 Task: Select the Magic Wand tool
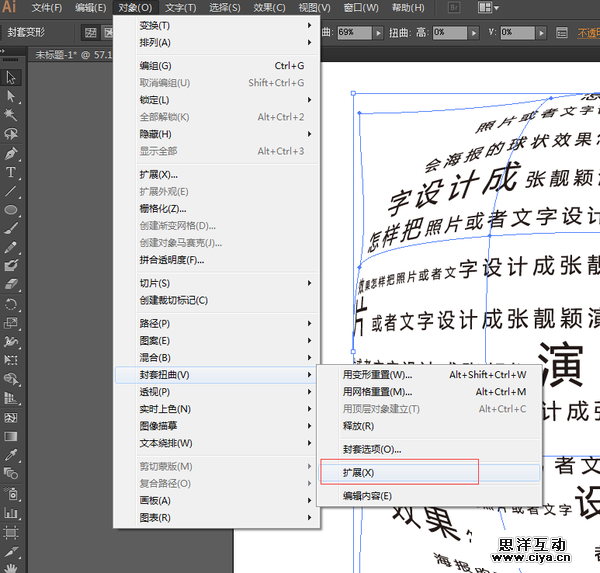click(x=12, y=115)
